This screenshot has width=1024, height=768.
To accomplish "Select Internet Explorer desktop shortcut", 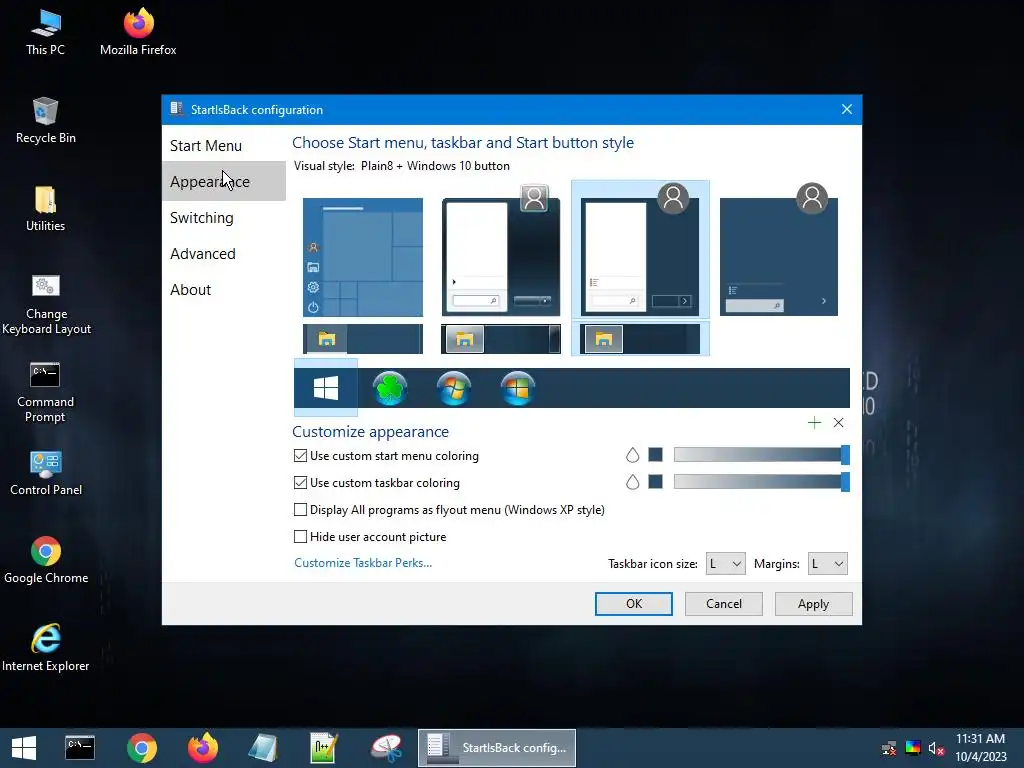I will (x=46, y=648).
